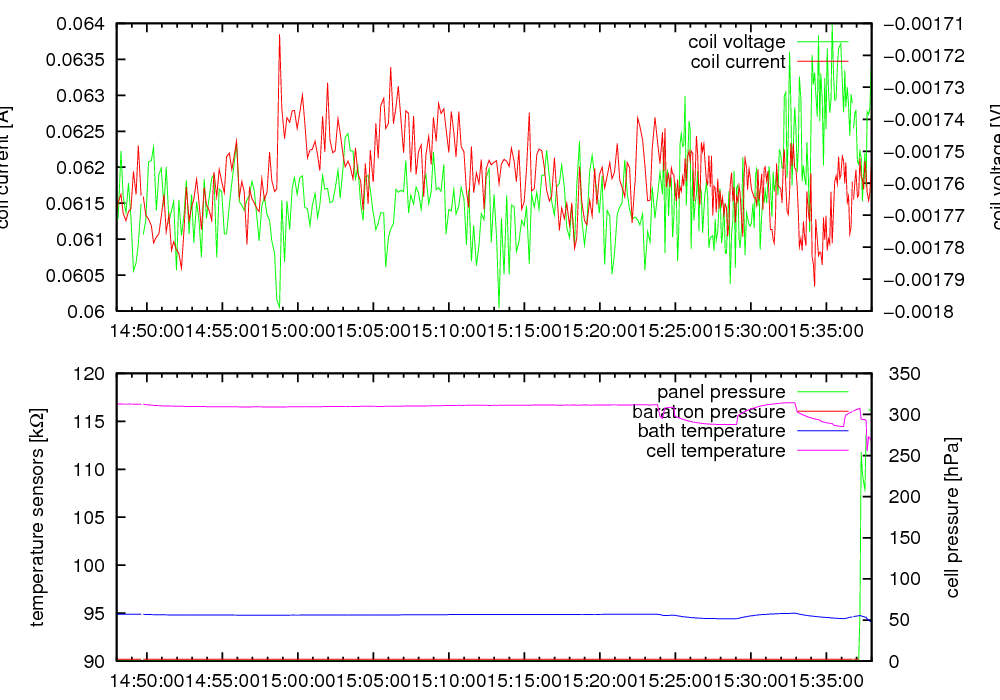
Task: Hide the panel pressure curve via legend
Action: coord(720,391)
